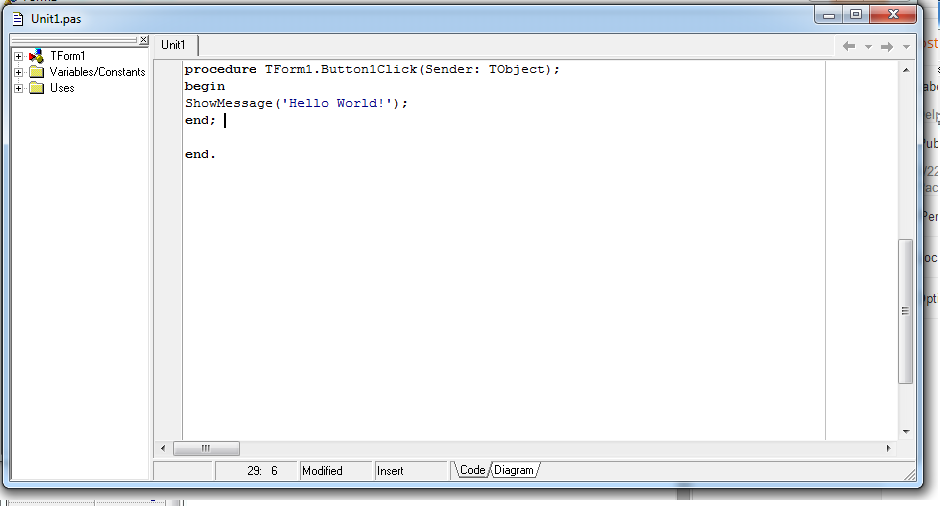Expand the Variables/Constants tree node

point(19,73)
